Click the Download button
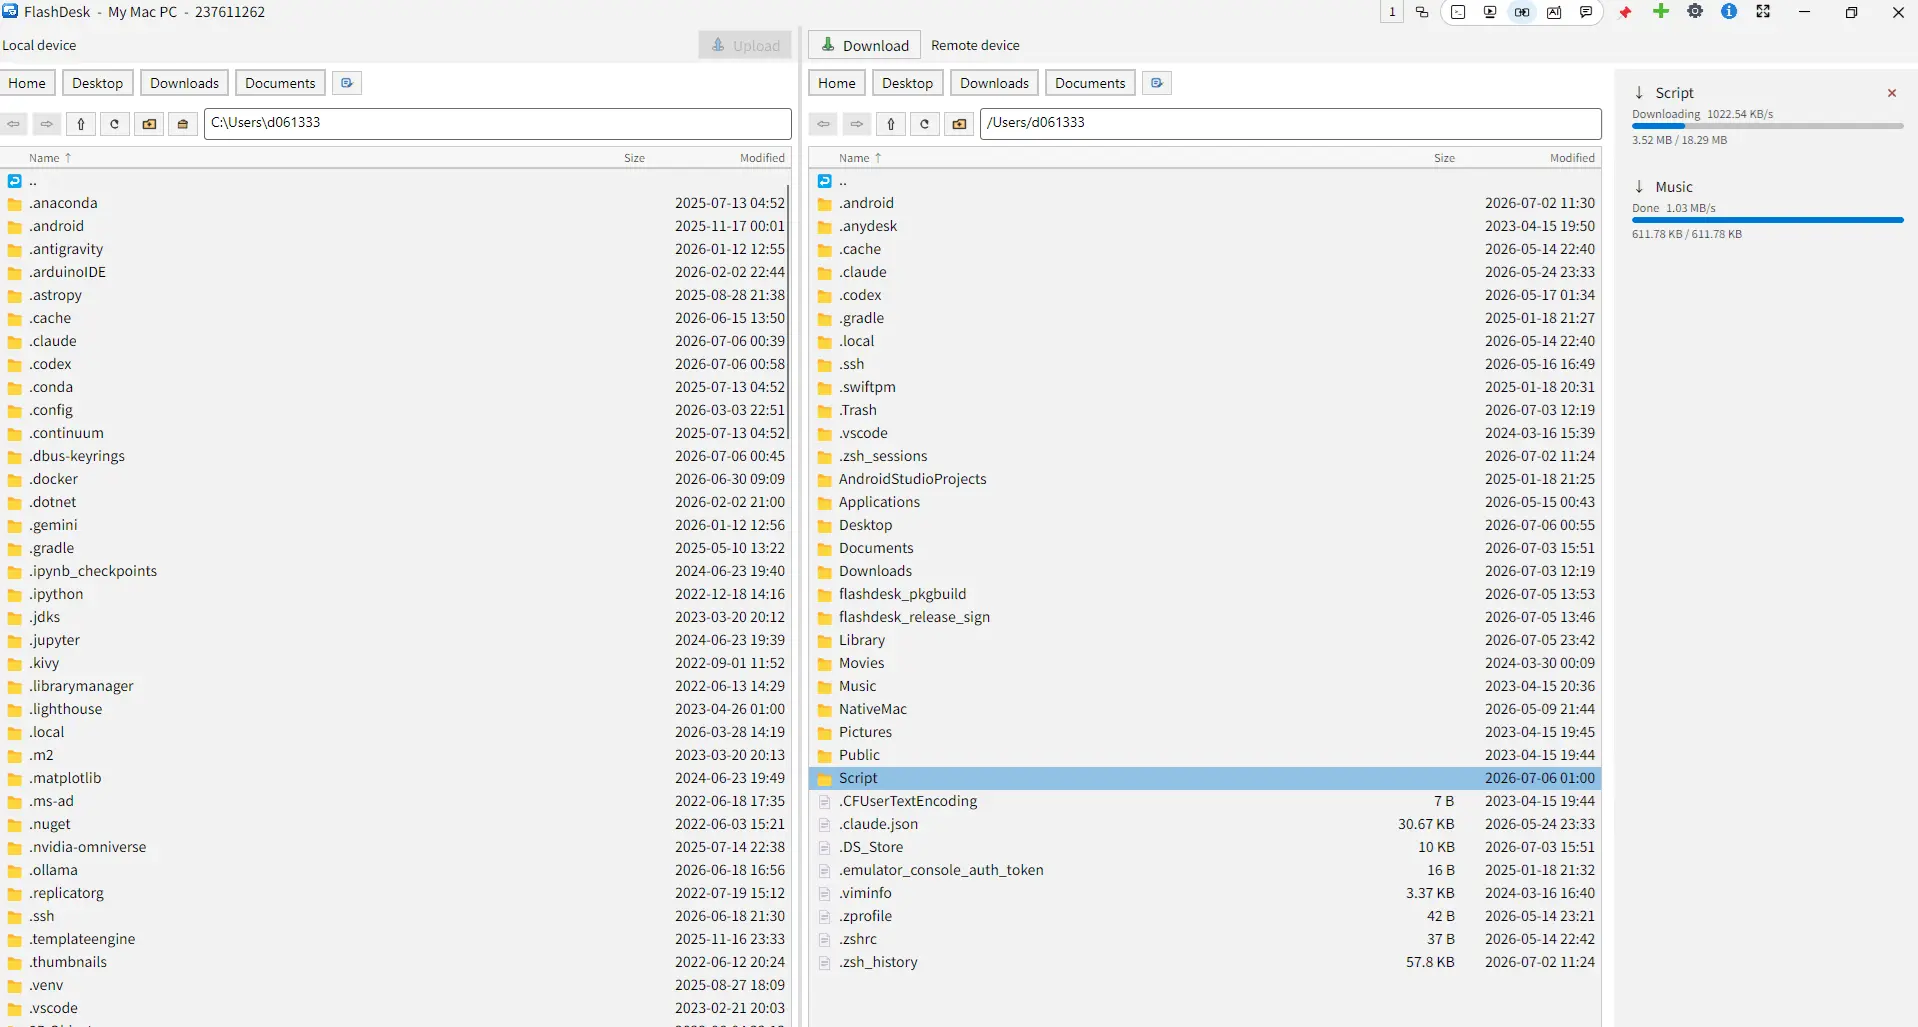Image resolution: width=1918 pixels, height=1027 pixels. point(865,45)
